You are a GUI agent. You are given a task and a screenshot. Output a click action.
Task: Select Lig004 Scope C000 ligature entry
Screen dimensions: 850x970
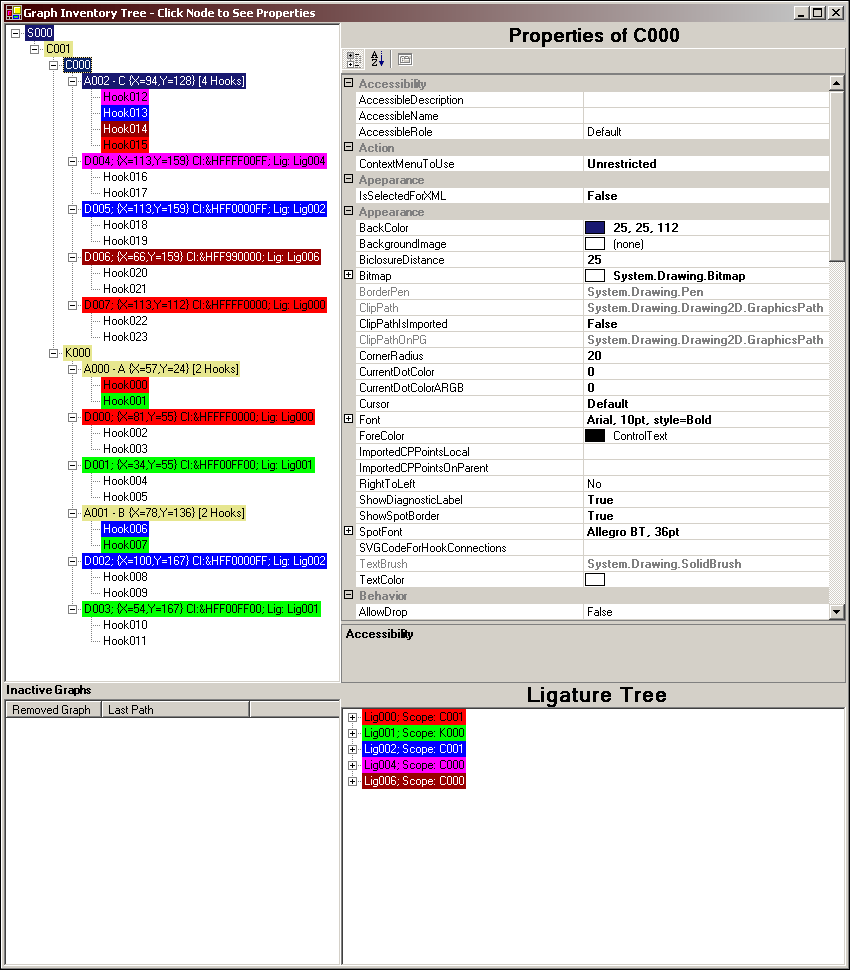click(413, 765)
